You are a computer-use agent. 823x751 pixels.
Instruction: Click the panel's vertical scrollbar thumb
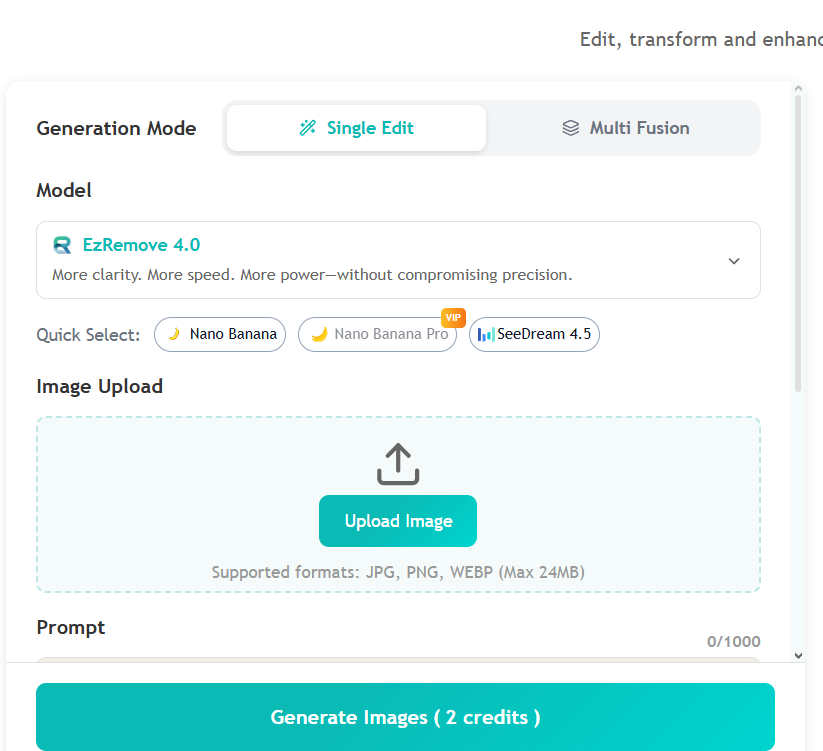coord(798,240)
